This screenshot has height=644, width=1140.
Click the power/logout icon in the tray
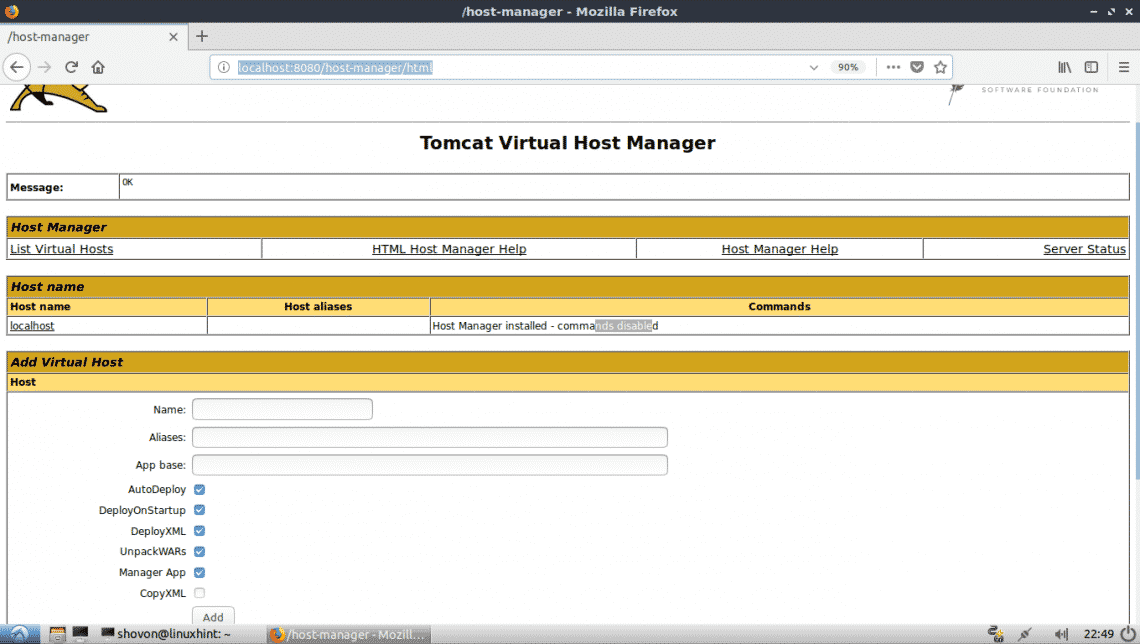point(1128,634)
